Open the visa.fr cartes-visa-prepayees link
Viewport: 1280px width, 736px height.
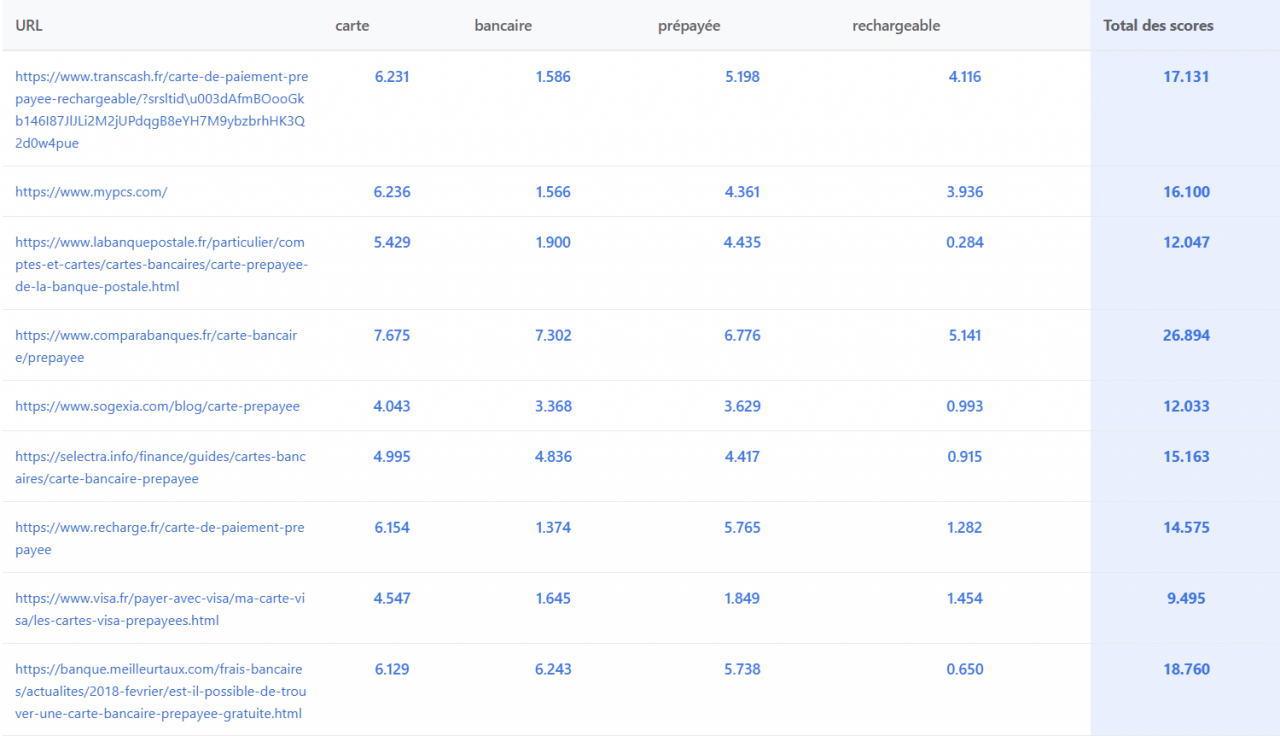[160, 609]
